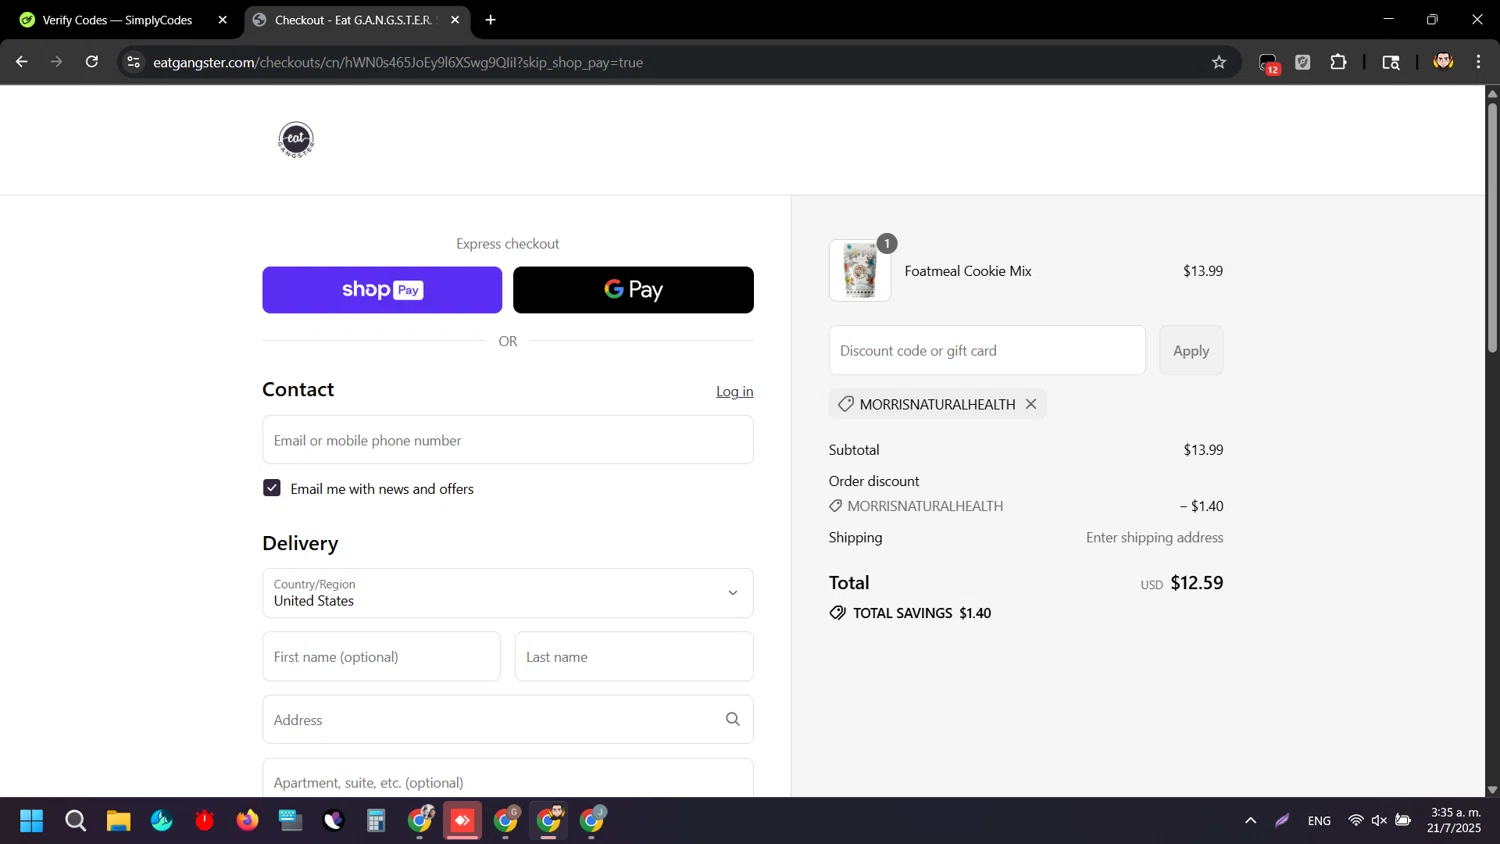The width and height of the screenshot is (1500, 844).
Task: Open the Chrome profile avatar
Action: pos(1443,62)
